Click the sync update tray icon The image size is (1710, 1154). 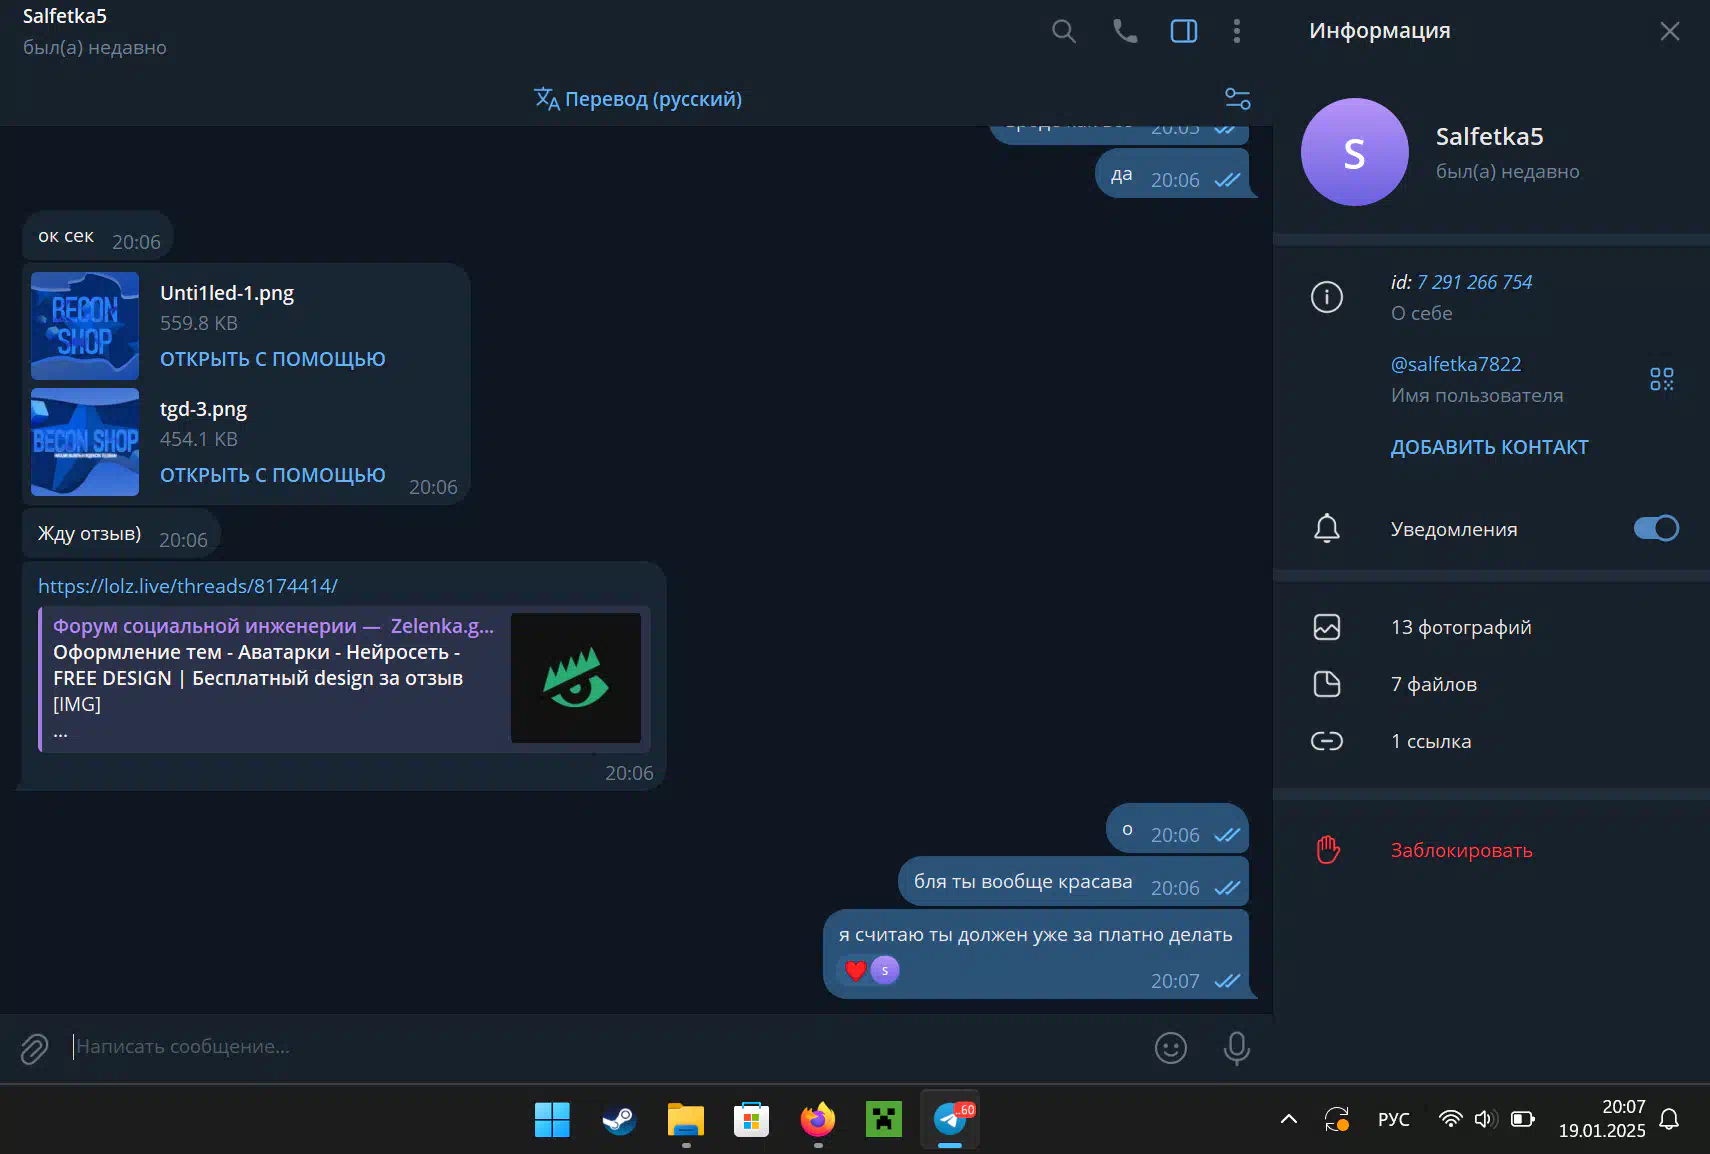[x=1337, y=1119]
